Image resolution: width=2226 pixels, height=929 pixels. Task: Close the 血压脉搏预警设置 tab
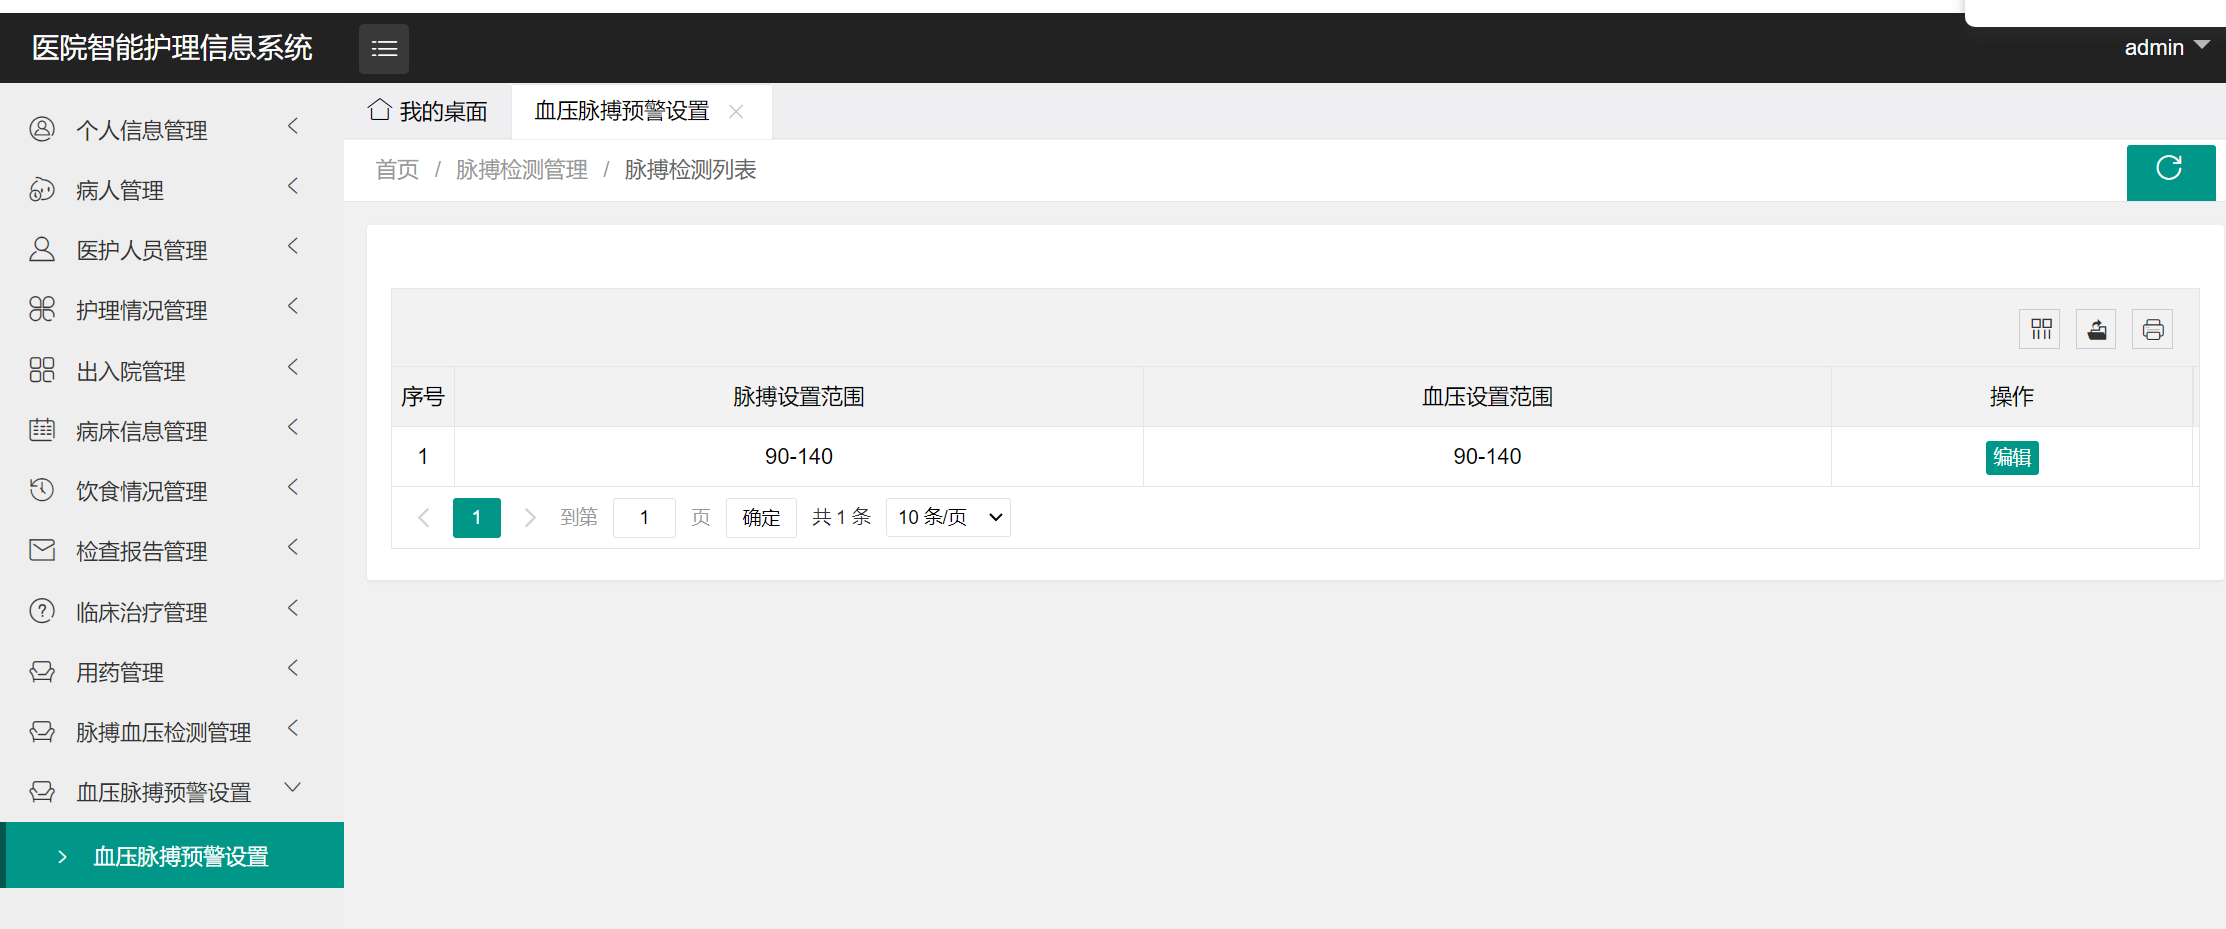737,111
